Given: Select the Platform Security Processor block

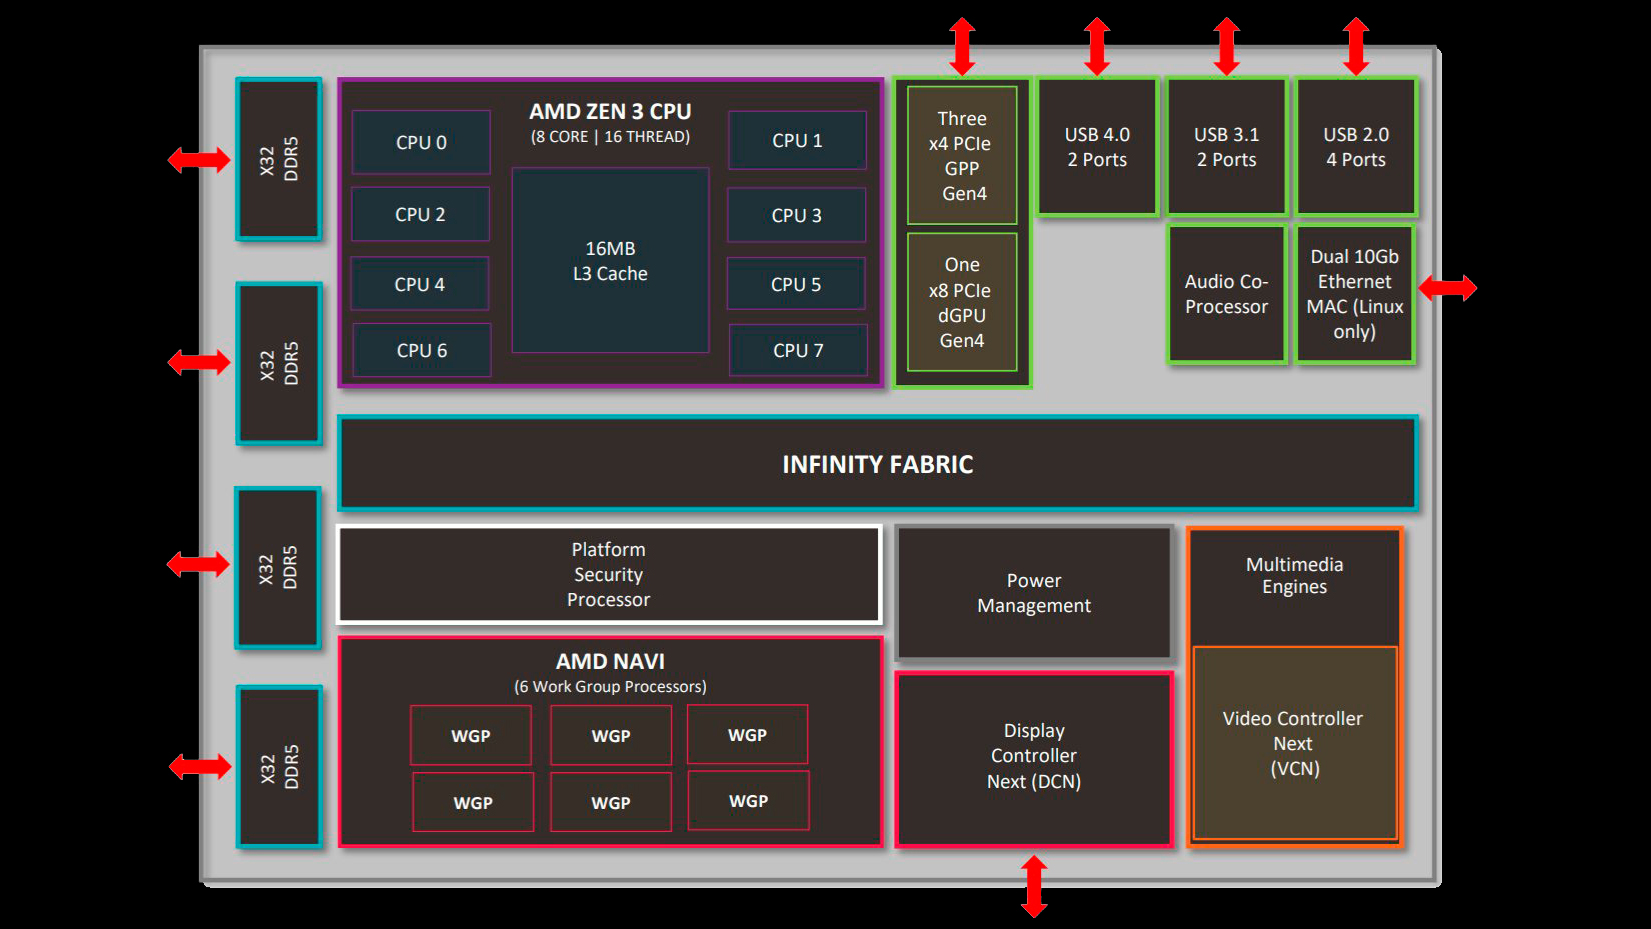Looking at the screenshot, I should click(609, 575).
